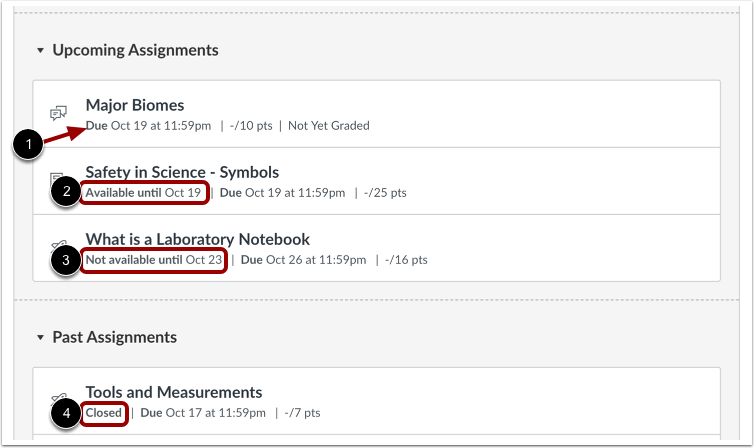Screen dimensions: 754x448
Task: Click the Not available until Oct 23 label
Action: pyautogui.click(x=154, y=260)
